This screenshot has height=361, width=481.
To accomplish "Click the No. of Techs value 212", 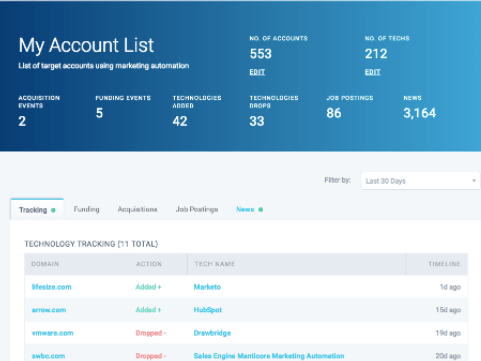I will 376,54.
